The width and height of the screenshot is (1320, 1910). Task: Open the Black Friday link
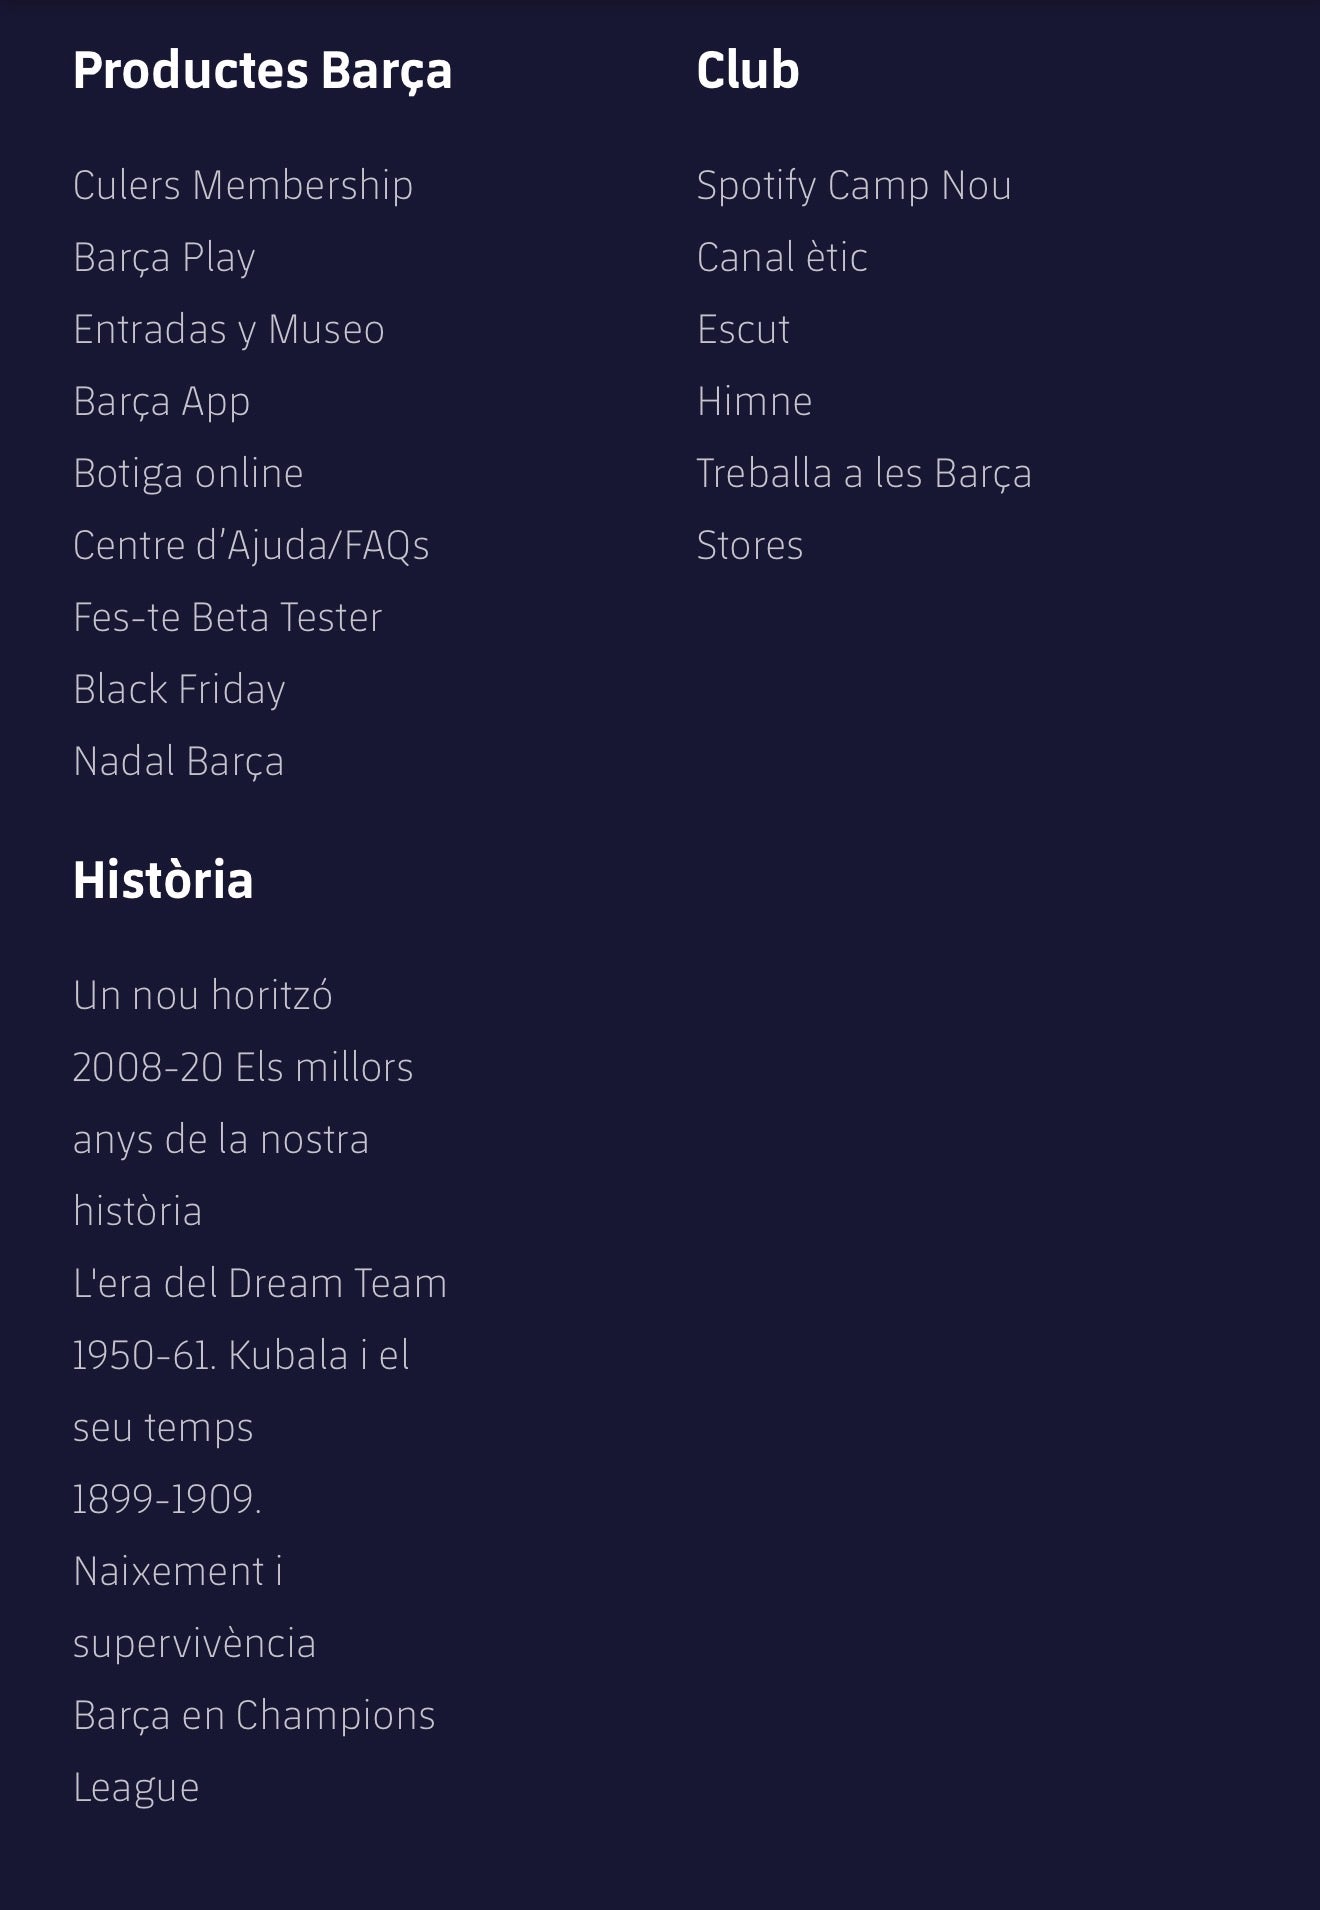point(179,690)
